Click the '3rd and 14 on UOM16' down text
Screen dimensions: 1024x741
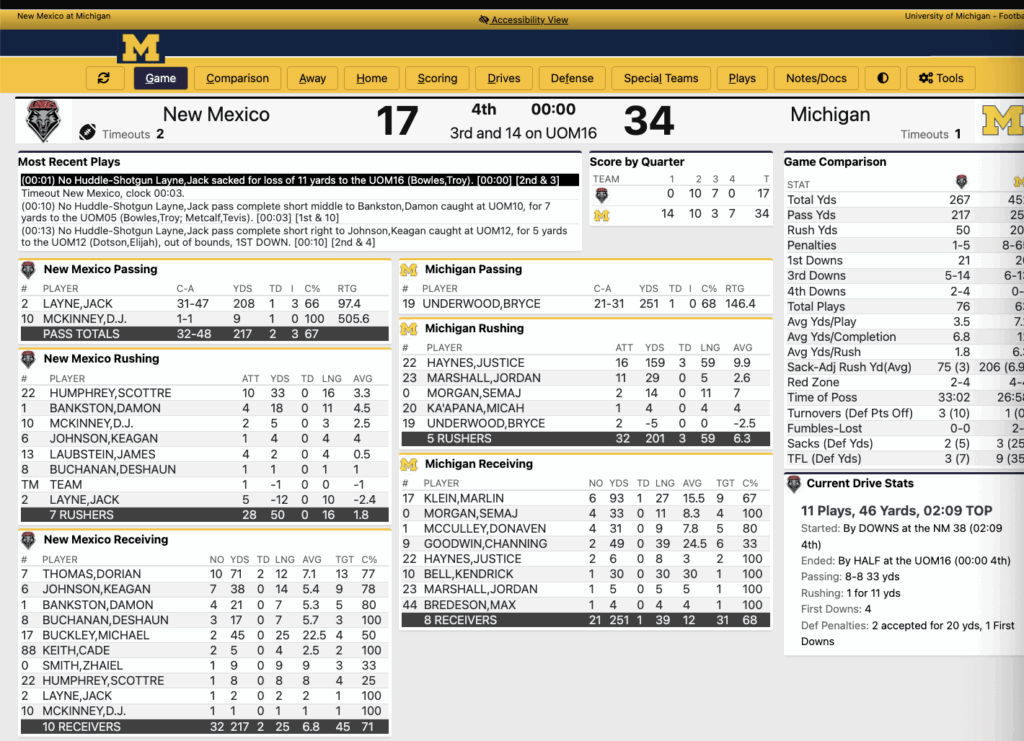[x=523, y=133]
